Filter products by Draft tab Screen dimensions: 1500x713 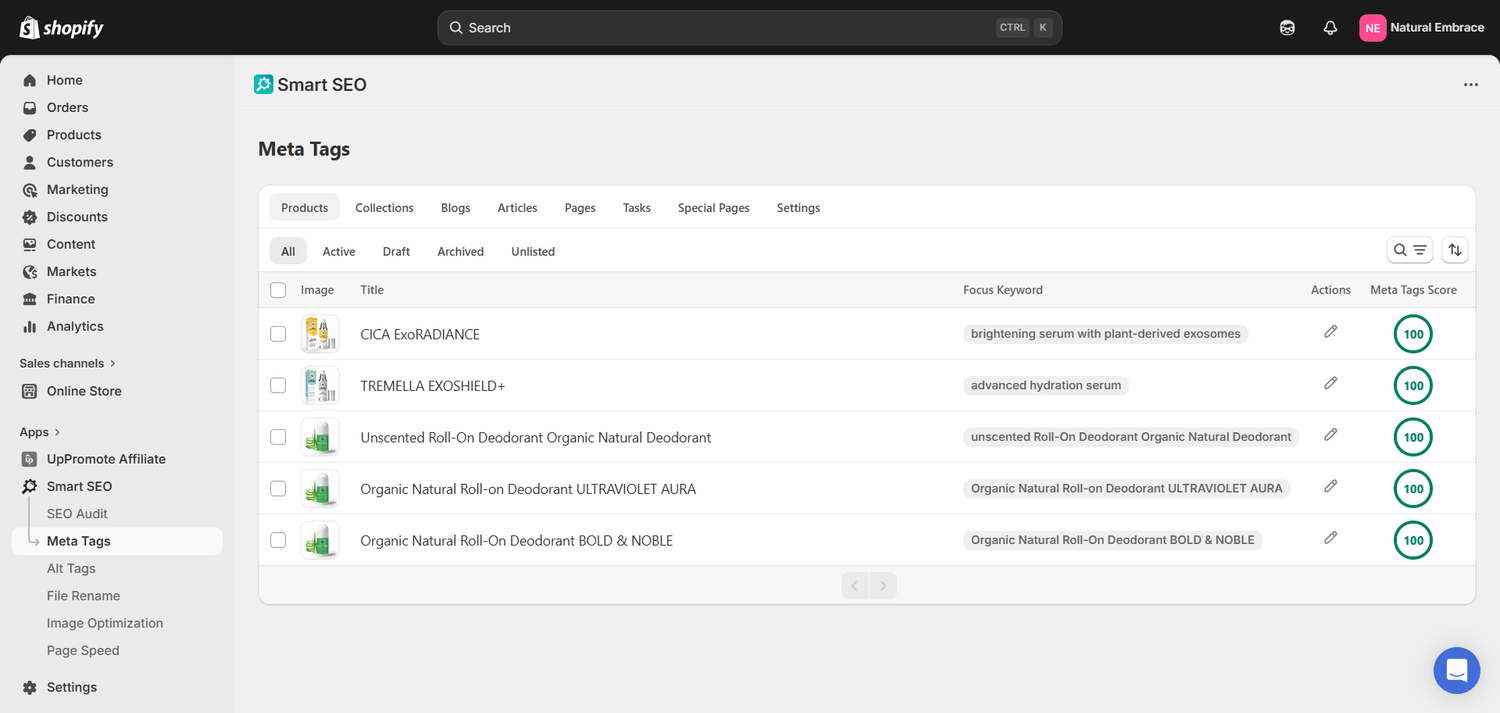[x=396, y=252]
